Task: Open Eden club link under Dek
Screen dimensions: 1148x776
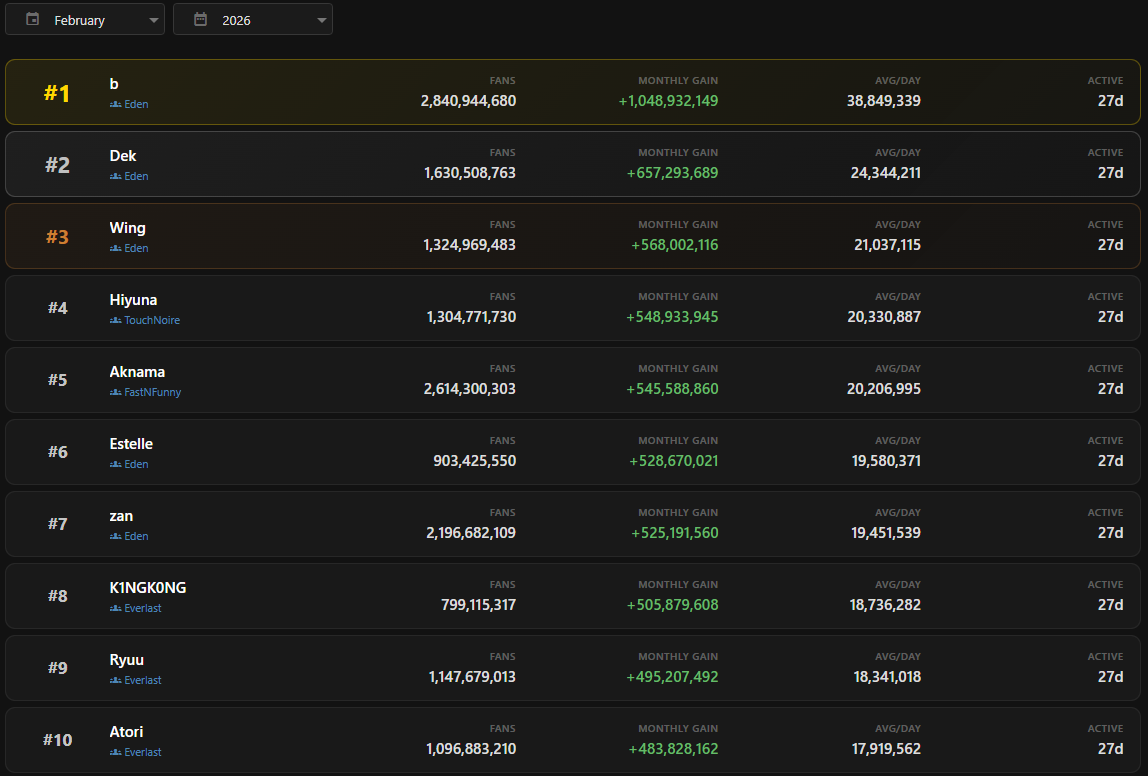Action: (136, 176)
